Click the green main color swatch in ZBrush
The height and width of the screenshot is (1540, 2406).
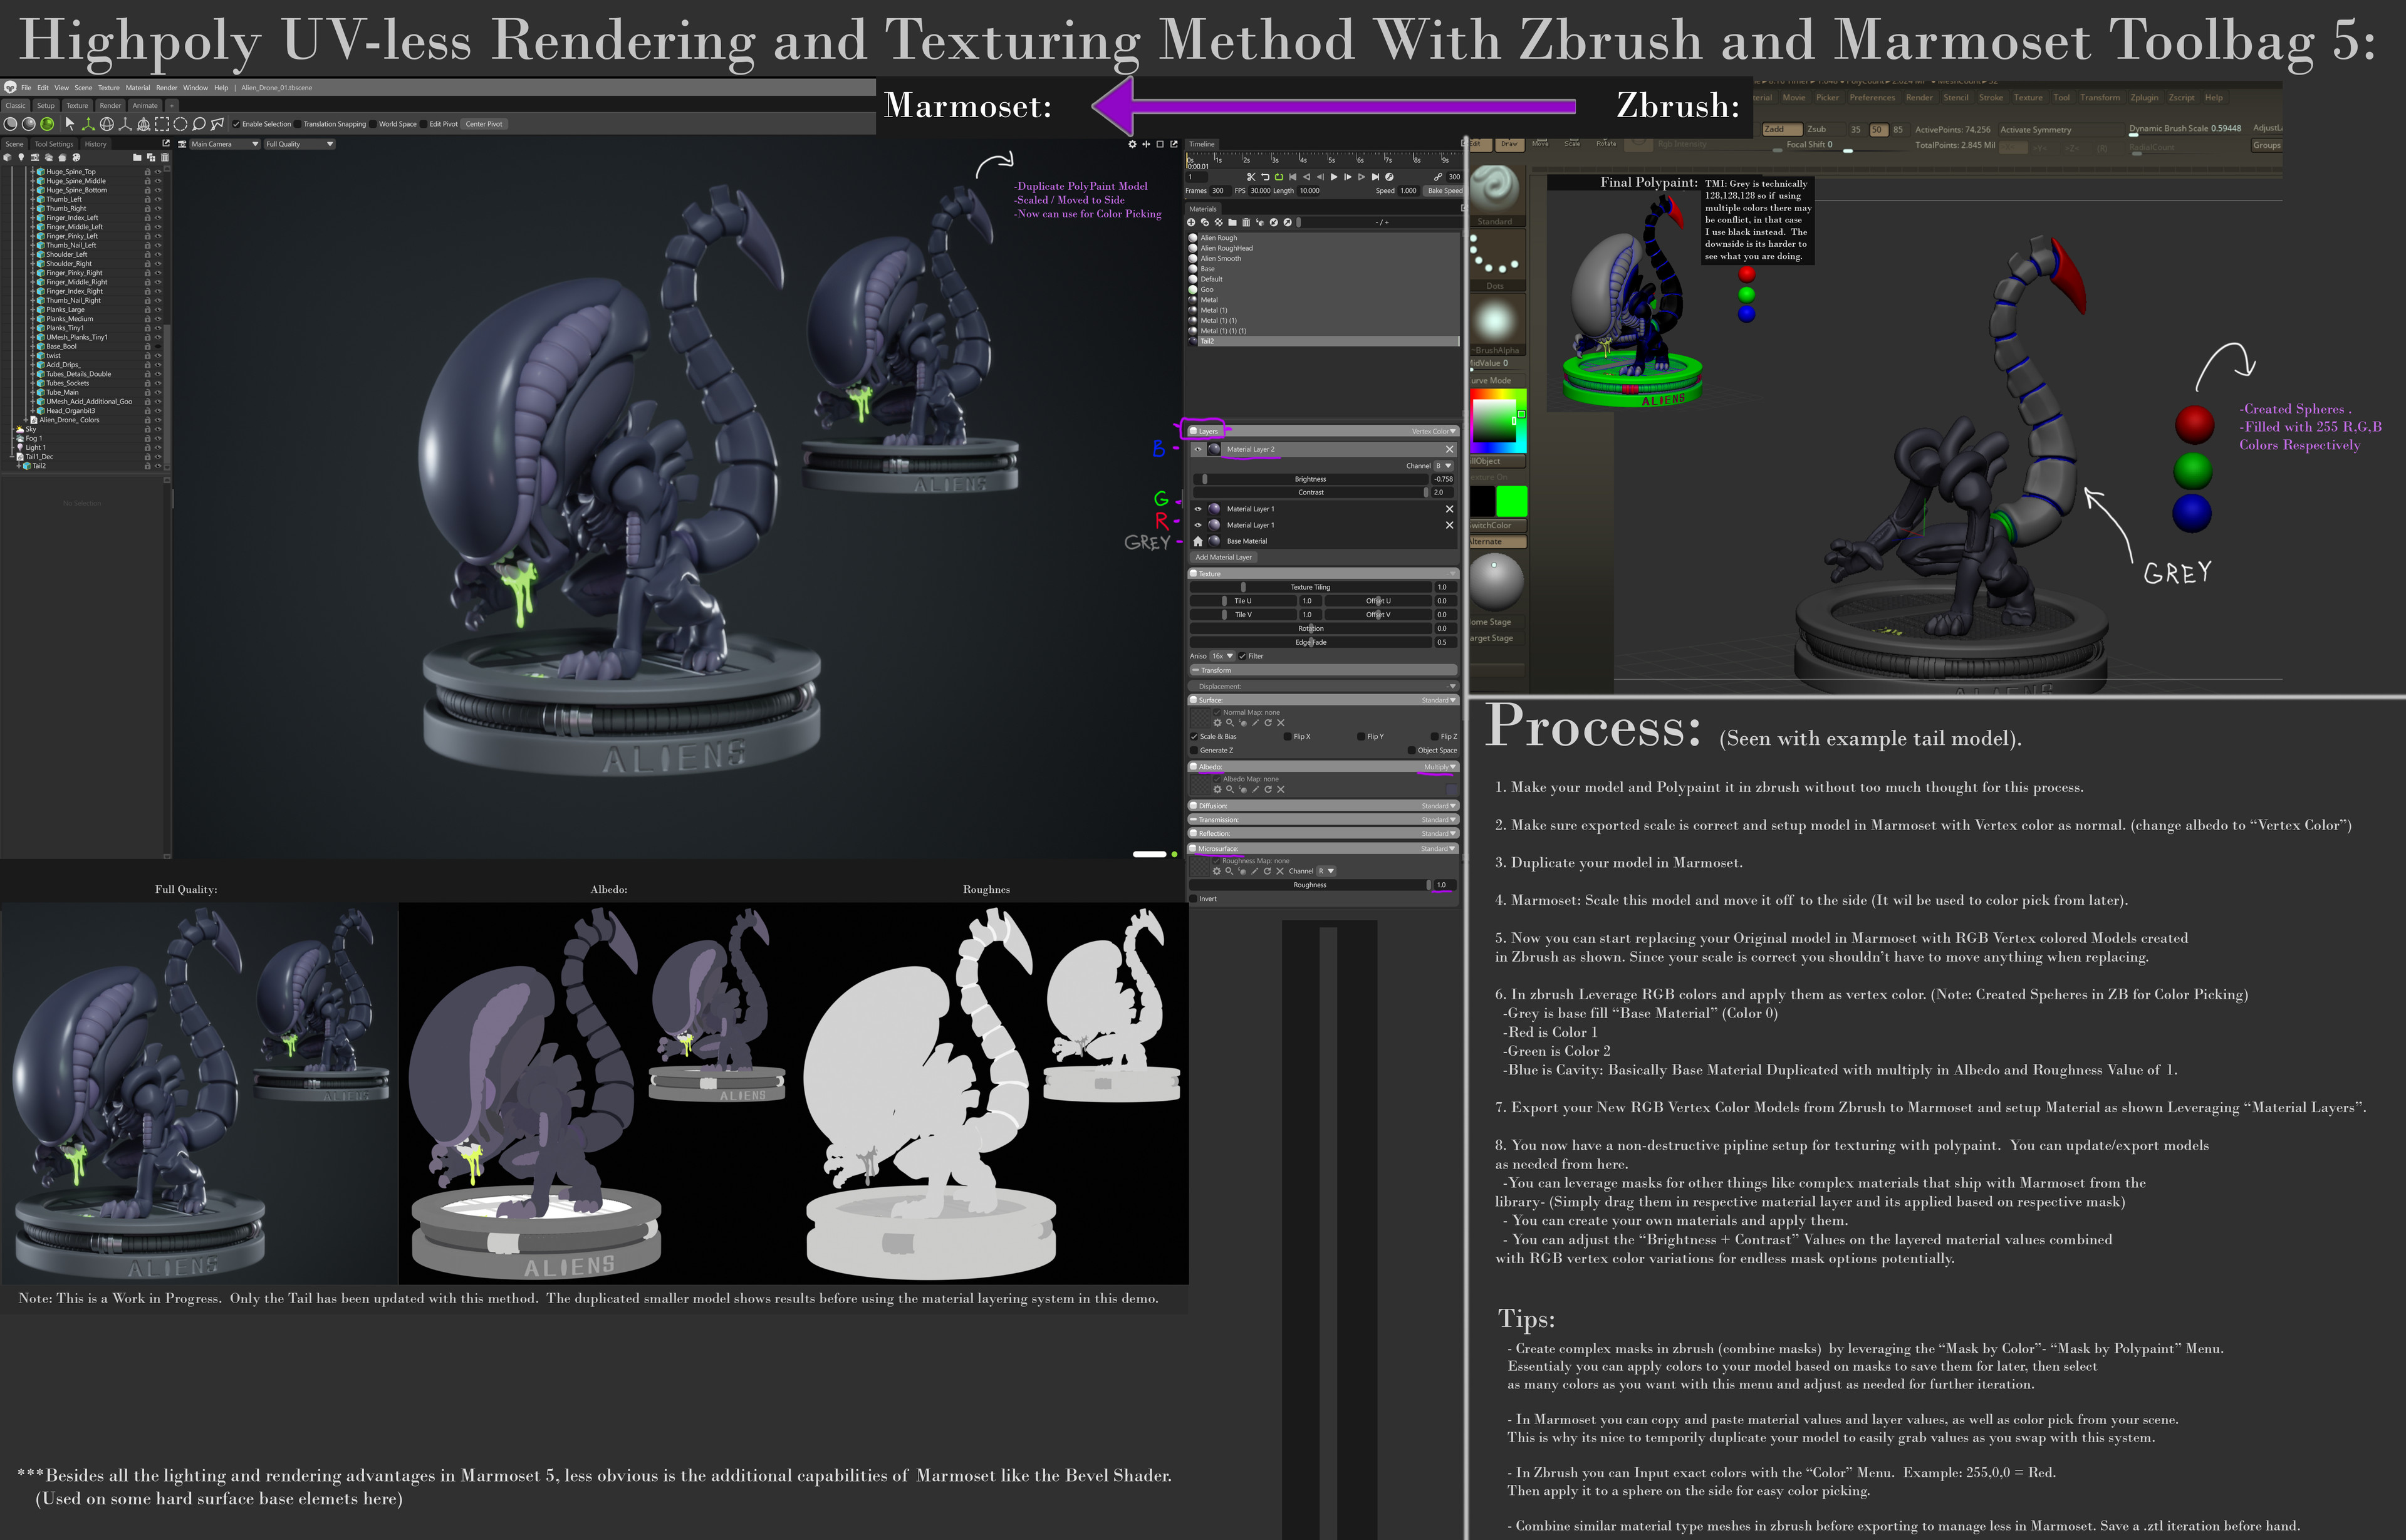click(1511, 501)
